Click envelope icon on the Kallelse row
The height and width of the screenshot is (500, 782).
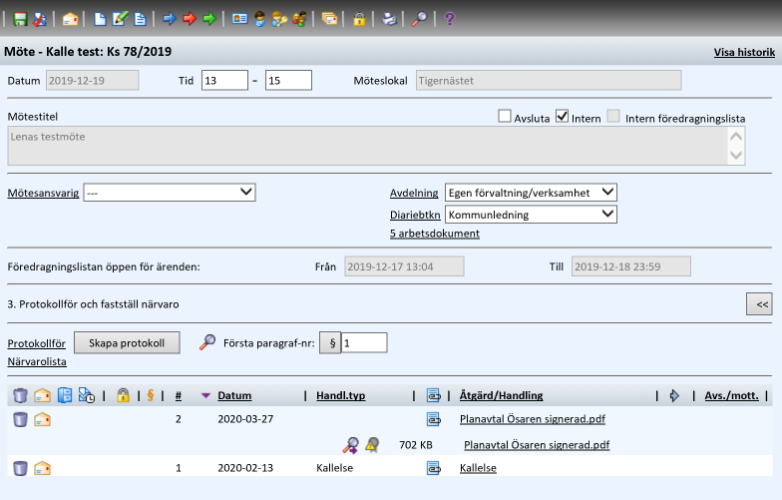tap(42, 468)
